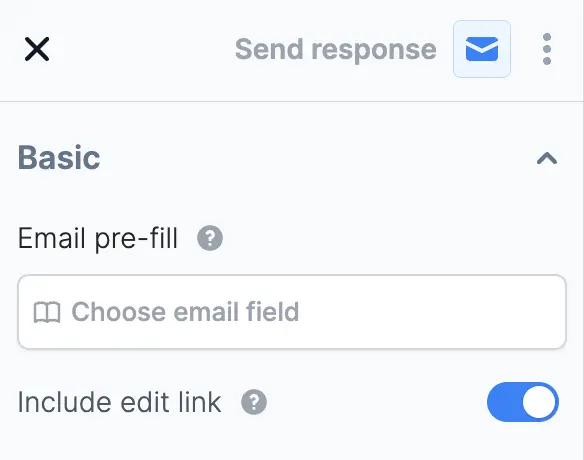Show help for Include edit link
Viewport: 584px width, 460px height.
[254, 402]
